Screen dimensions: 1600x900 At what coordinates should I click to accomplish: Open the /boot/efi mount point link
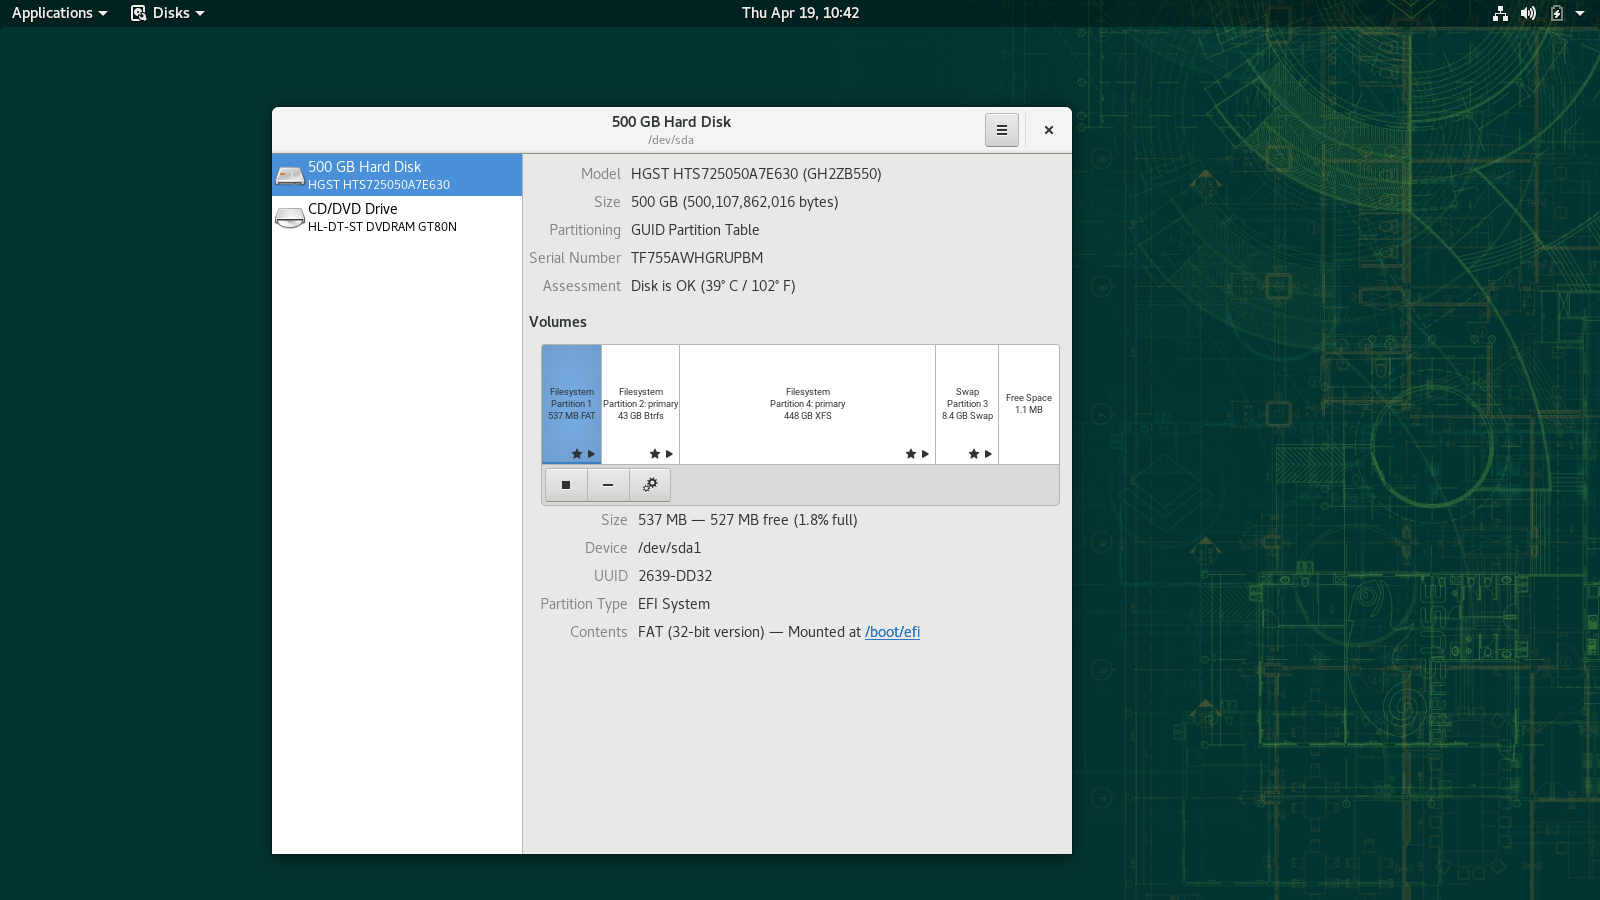pyautogui.click(x=892, y=632)
